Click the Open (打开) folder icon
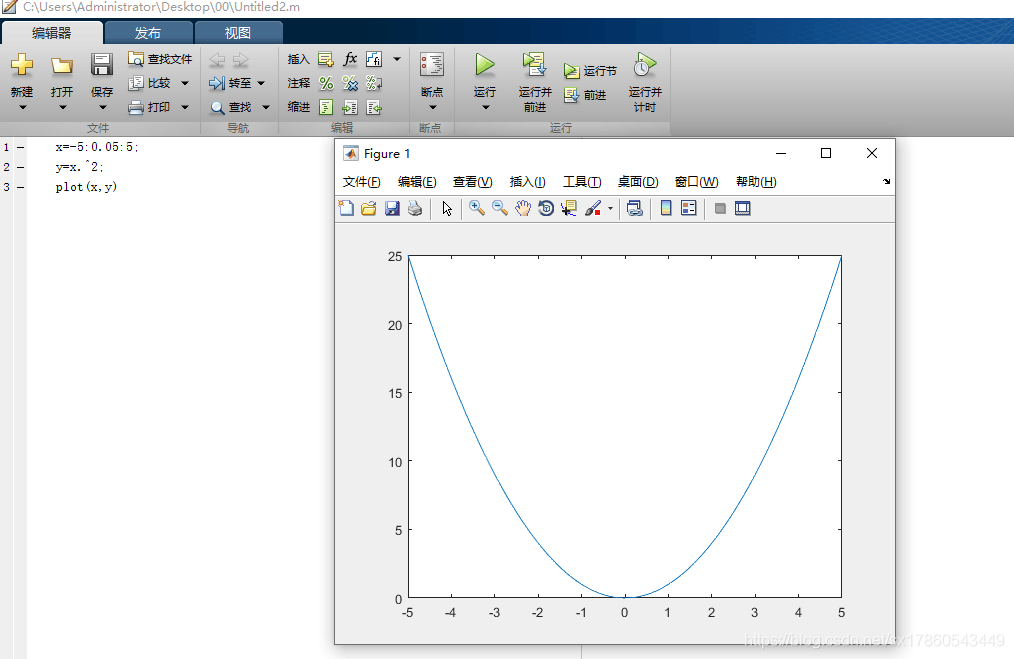The height and width of the screenshot is (659, 1014). click(x=62, y=65)
